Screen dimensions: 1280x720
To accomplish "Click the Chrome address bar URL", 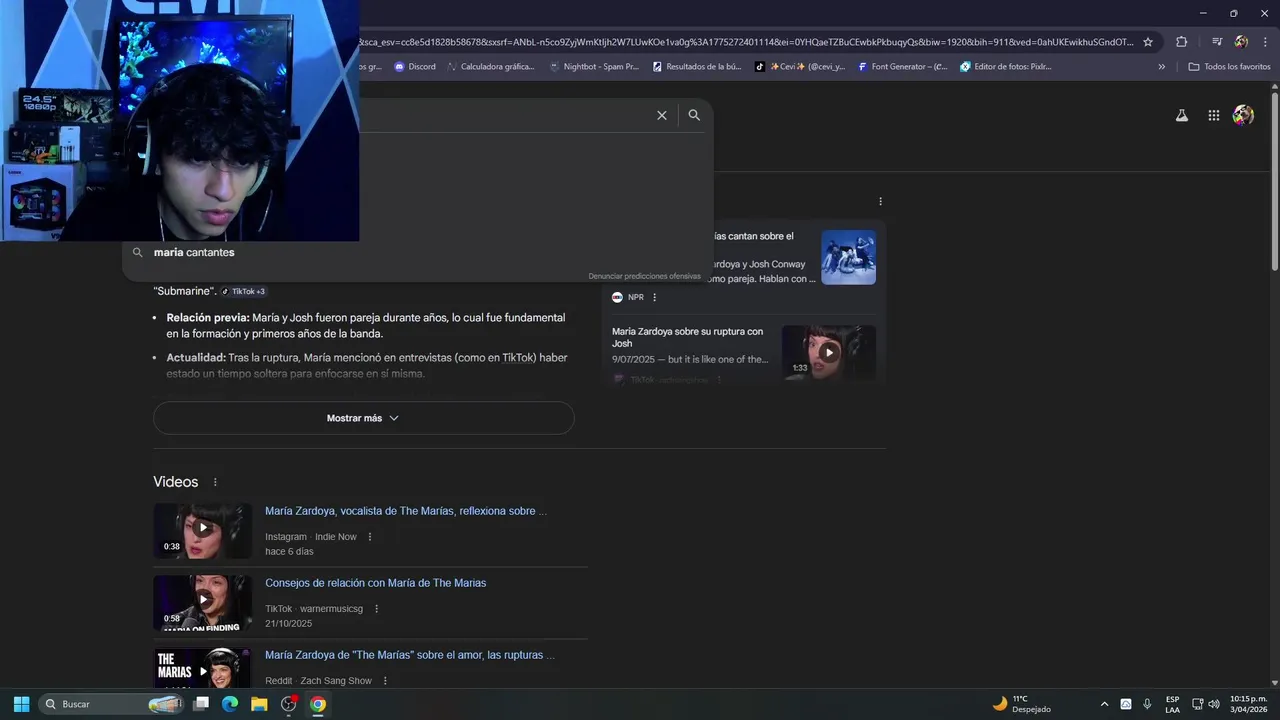I will (x=745, y=42).
